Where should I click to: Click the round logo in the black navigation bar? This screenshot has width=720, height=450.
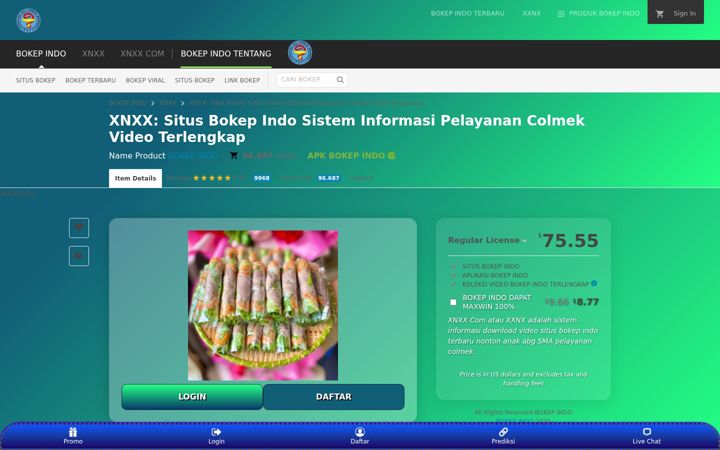click(x=300, y=53)
